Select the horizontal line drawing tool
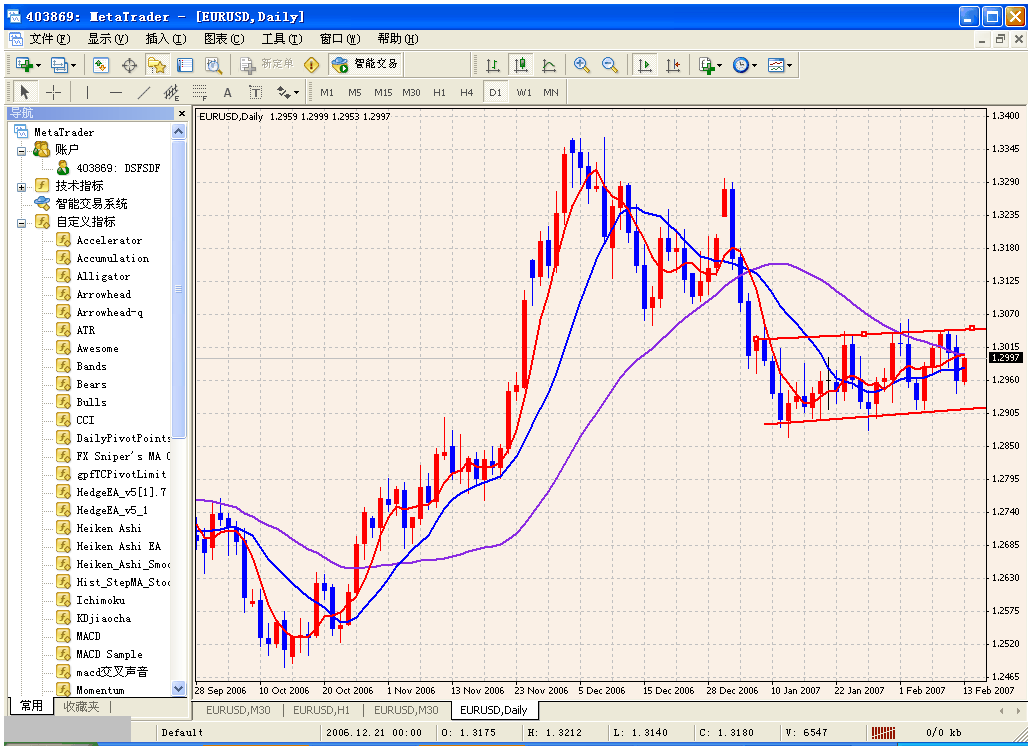This screenshot has width=1032, height=746. 115,92
